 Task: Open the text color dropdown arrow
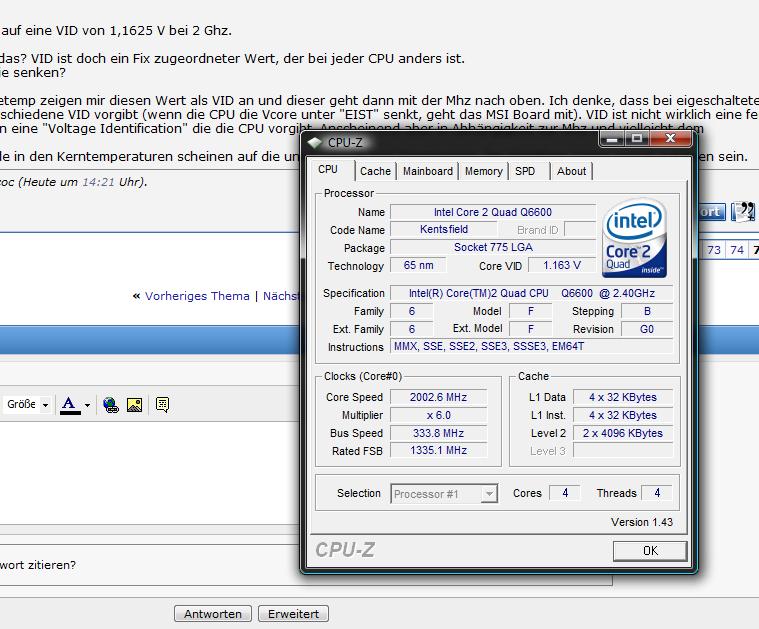click(x=87, y=405)
